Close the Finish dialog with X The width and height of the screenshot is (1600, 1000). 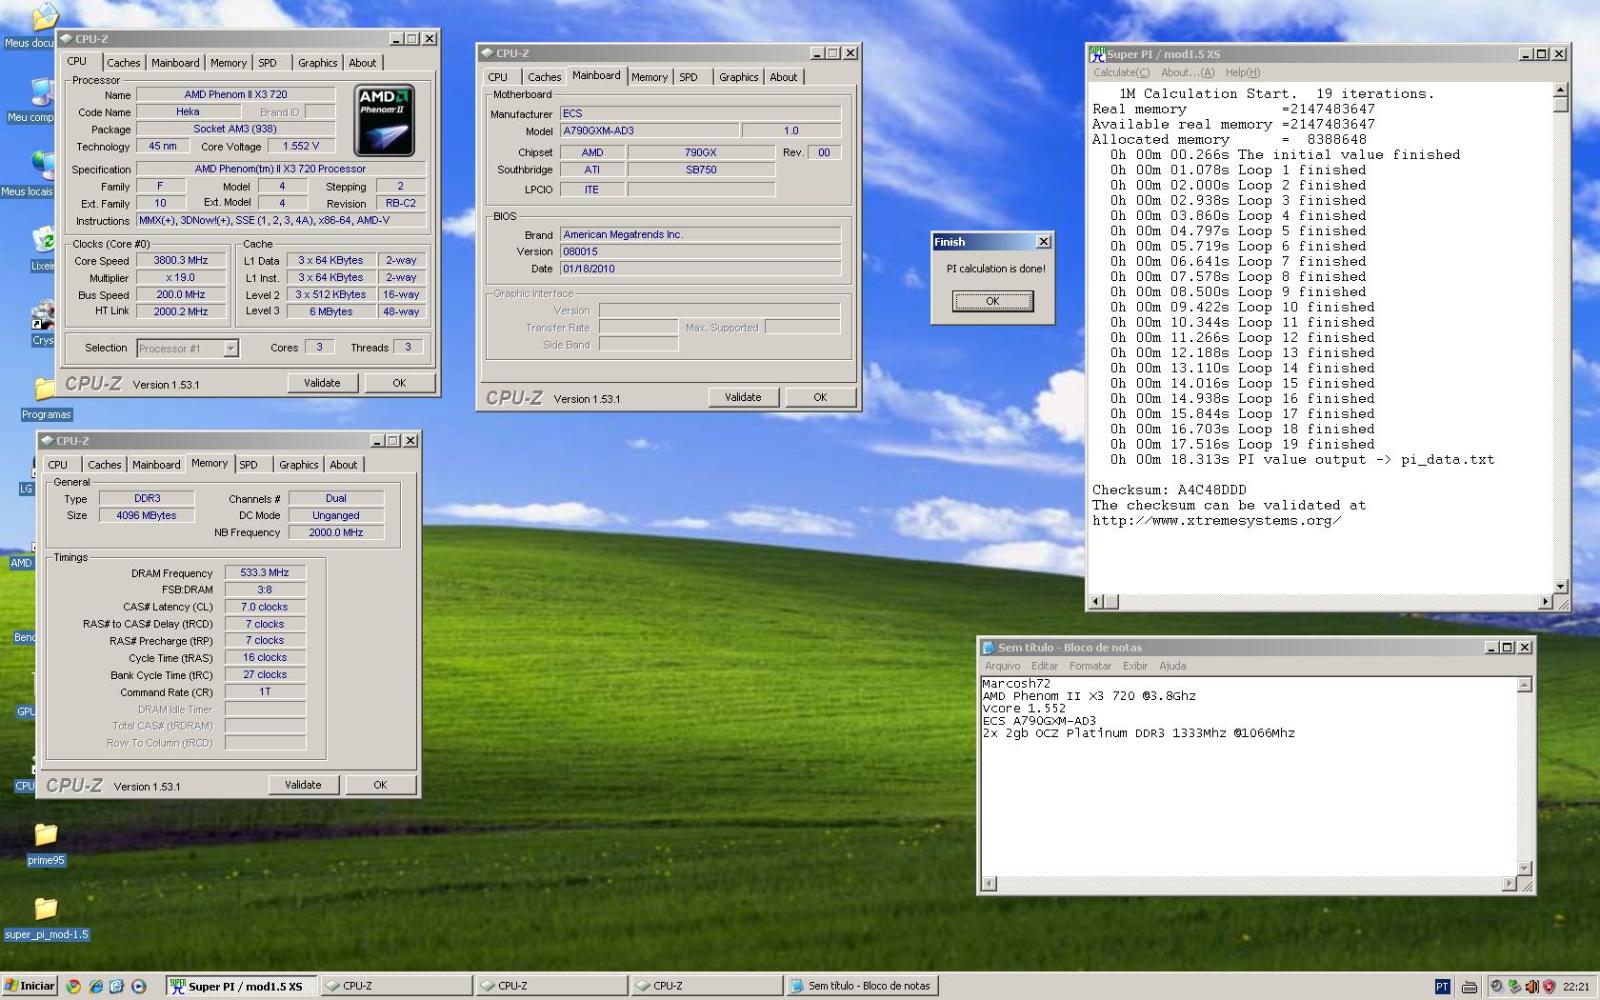coord(1043,242)
